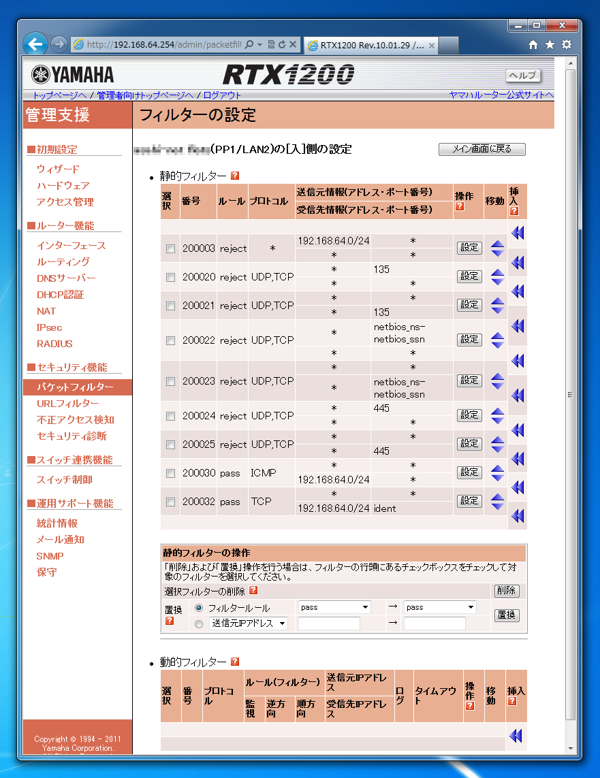The height and width of the screenshot is (778, 600).
Task: Check the box for filter 200025
Action: pos(171,445)
